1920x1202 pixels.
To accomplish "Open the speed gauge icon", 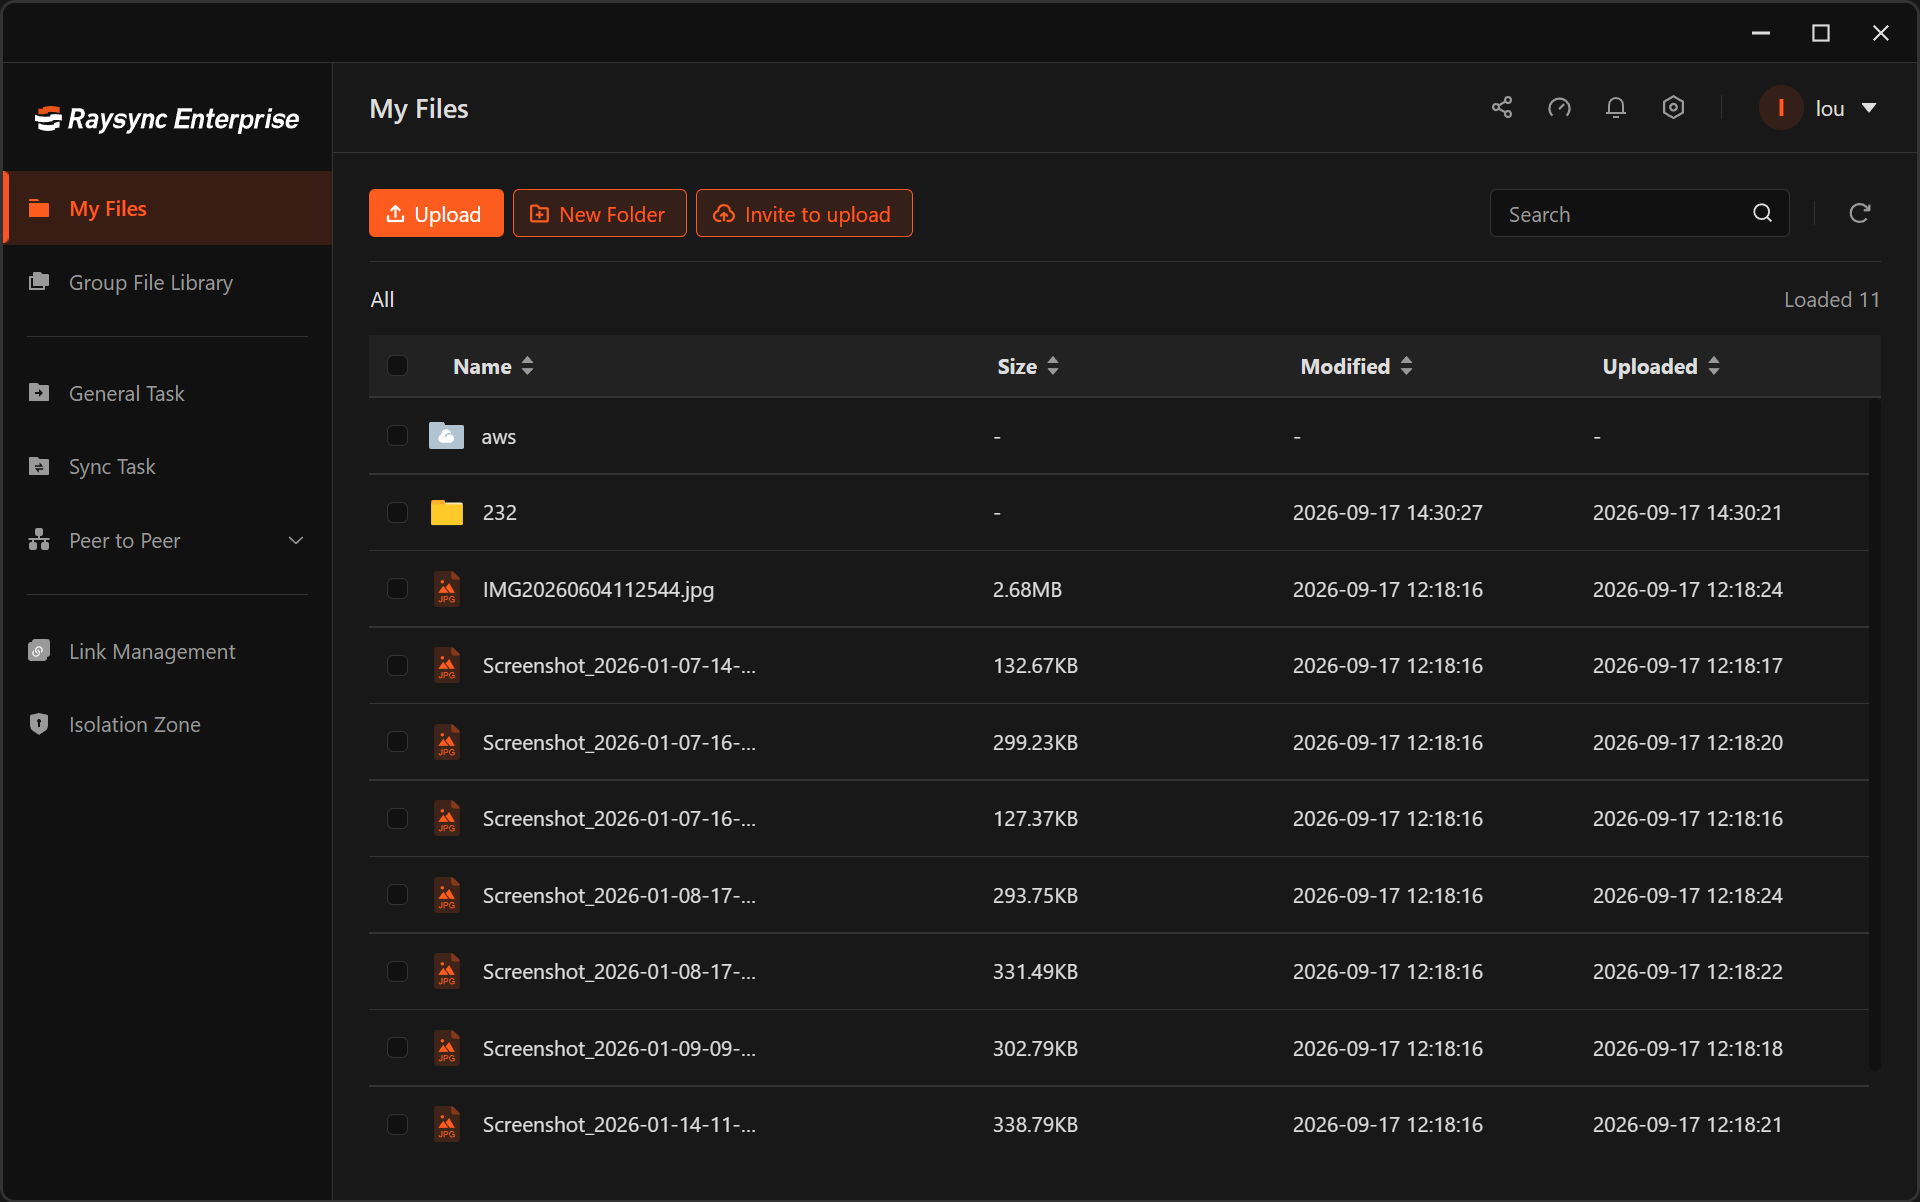I will pyautogui.click(x=1559, y=108).
